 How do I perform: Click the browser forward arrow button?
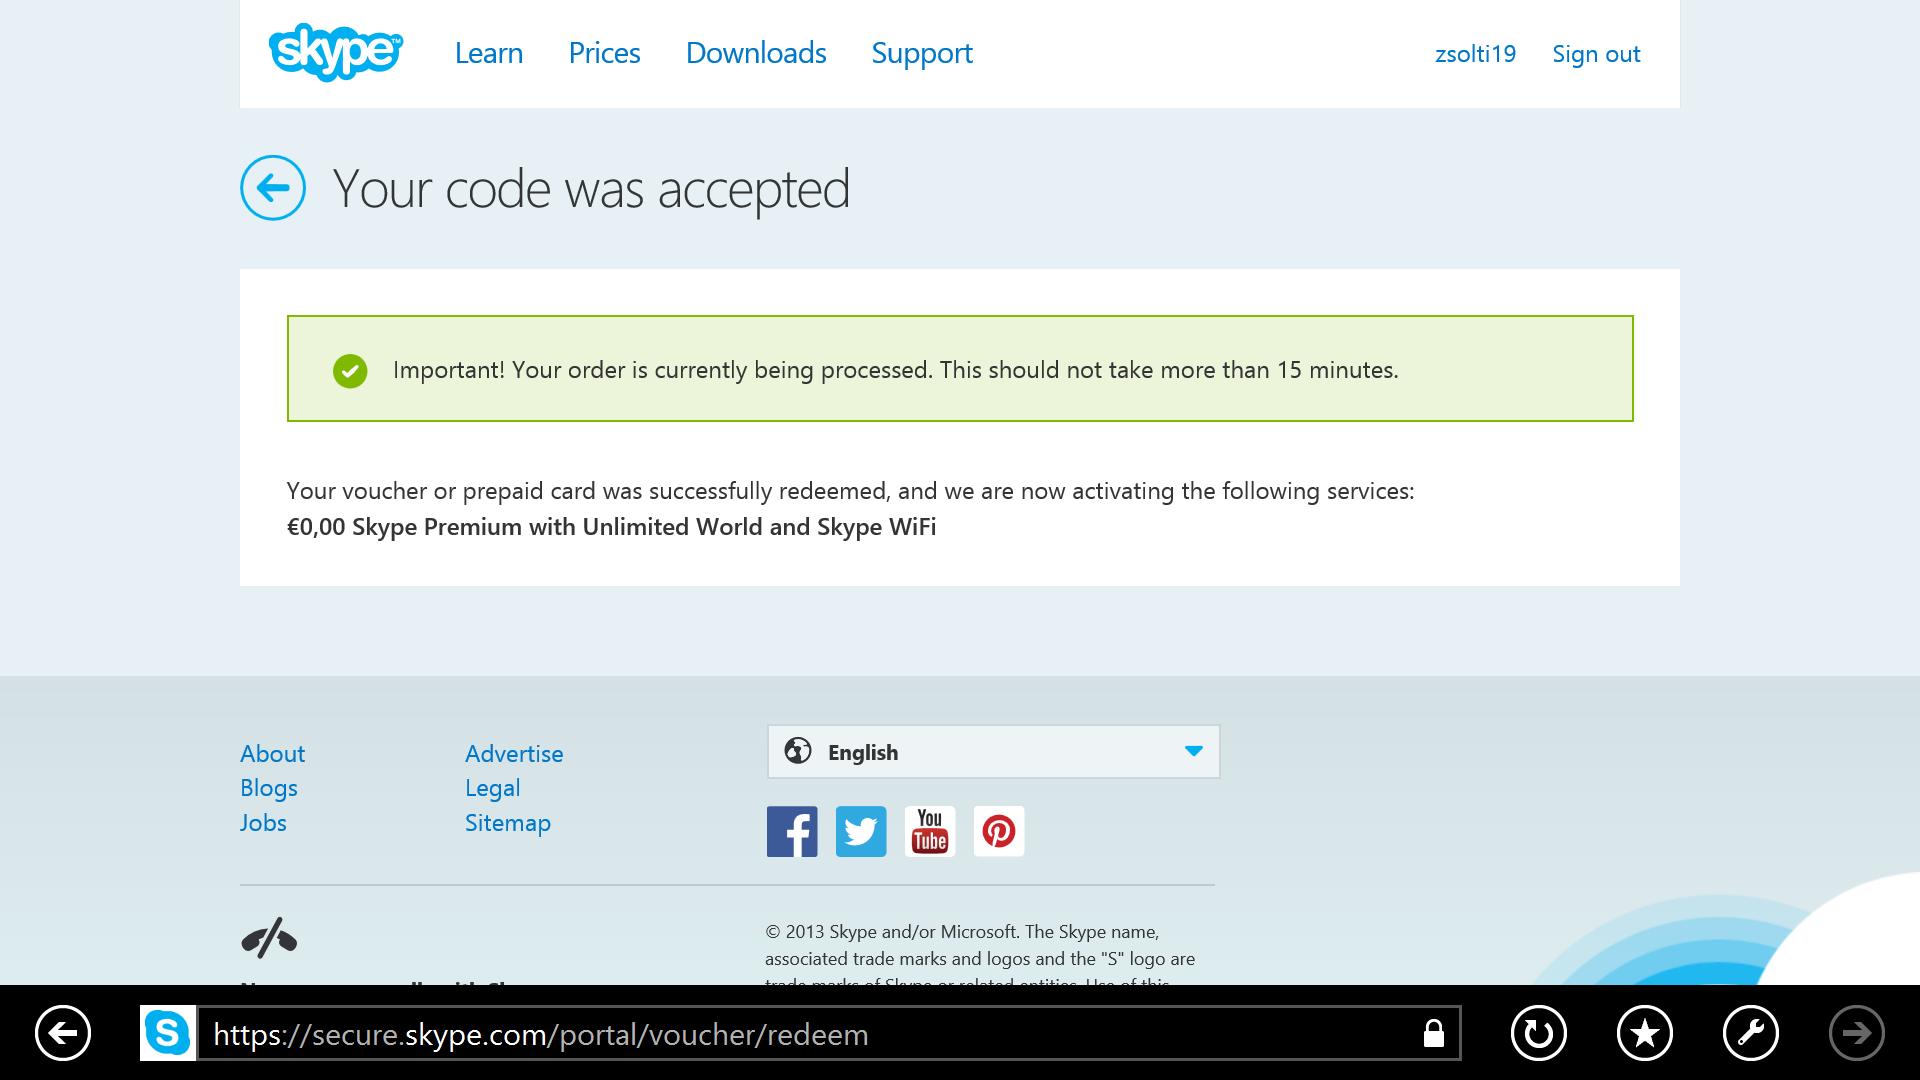tap(1856, 1033)
